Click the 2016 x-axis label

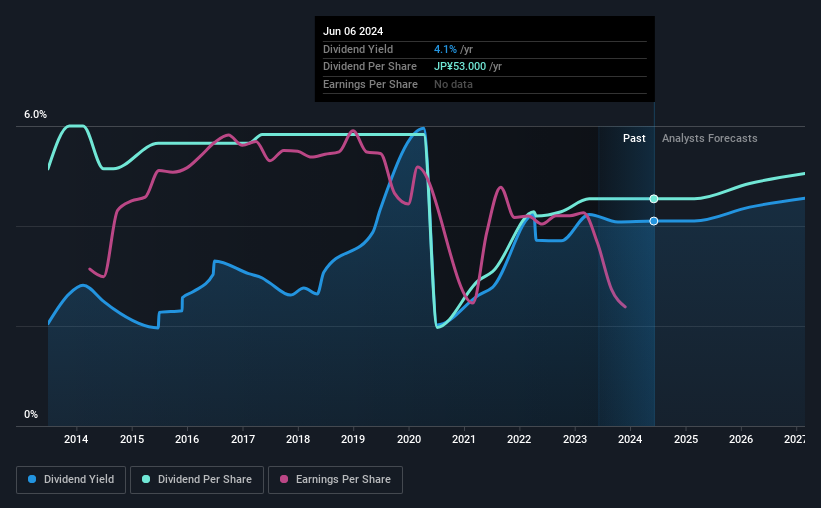(x=187, y=439)
